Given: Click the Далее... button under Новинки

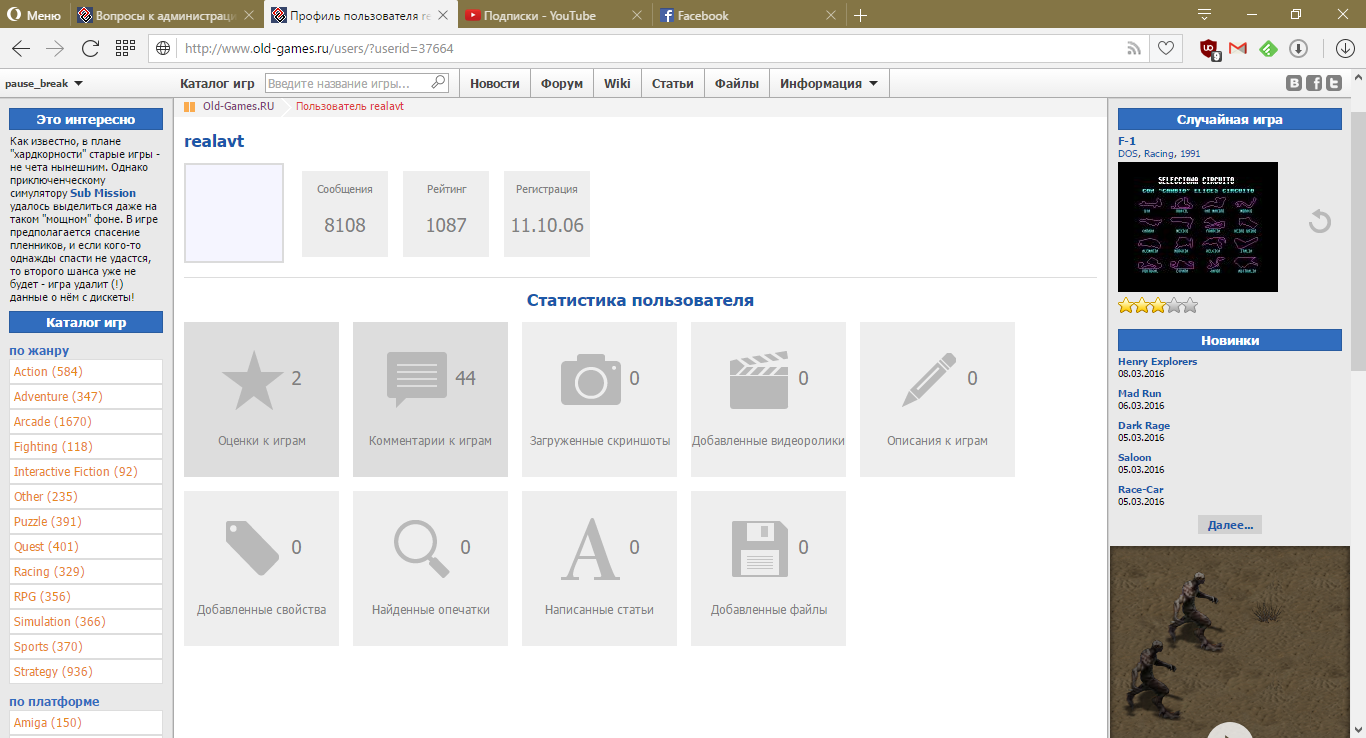Looking at the screenshot, I should coord(1230,525).
